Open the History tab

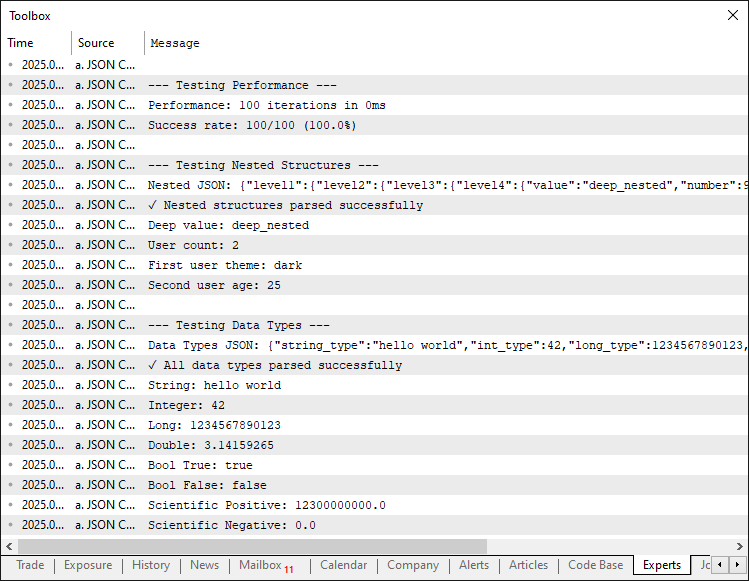151,565
